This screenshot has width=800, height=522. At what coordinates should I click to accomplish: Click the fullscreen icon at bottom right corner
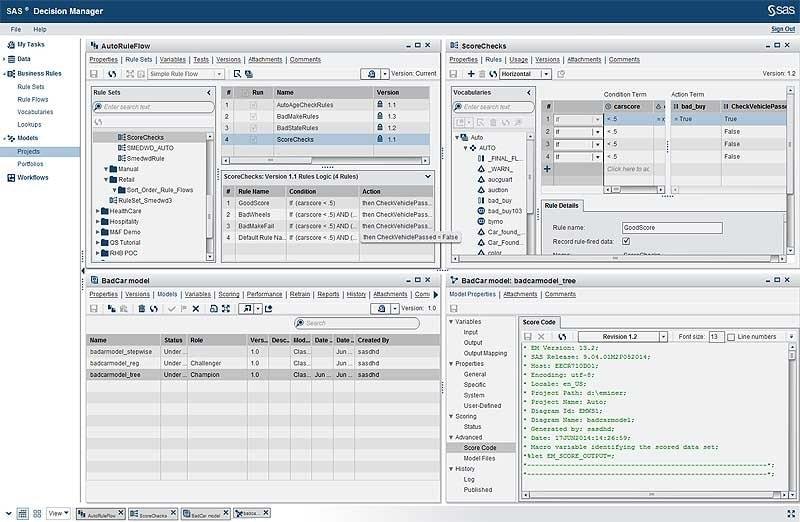[790, 513]
